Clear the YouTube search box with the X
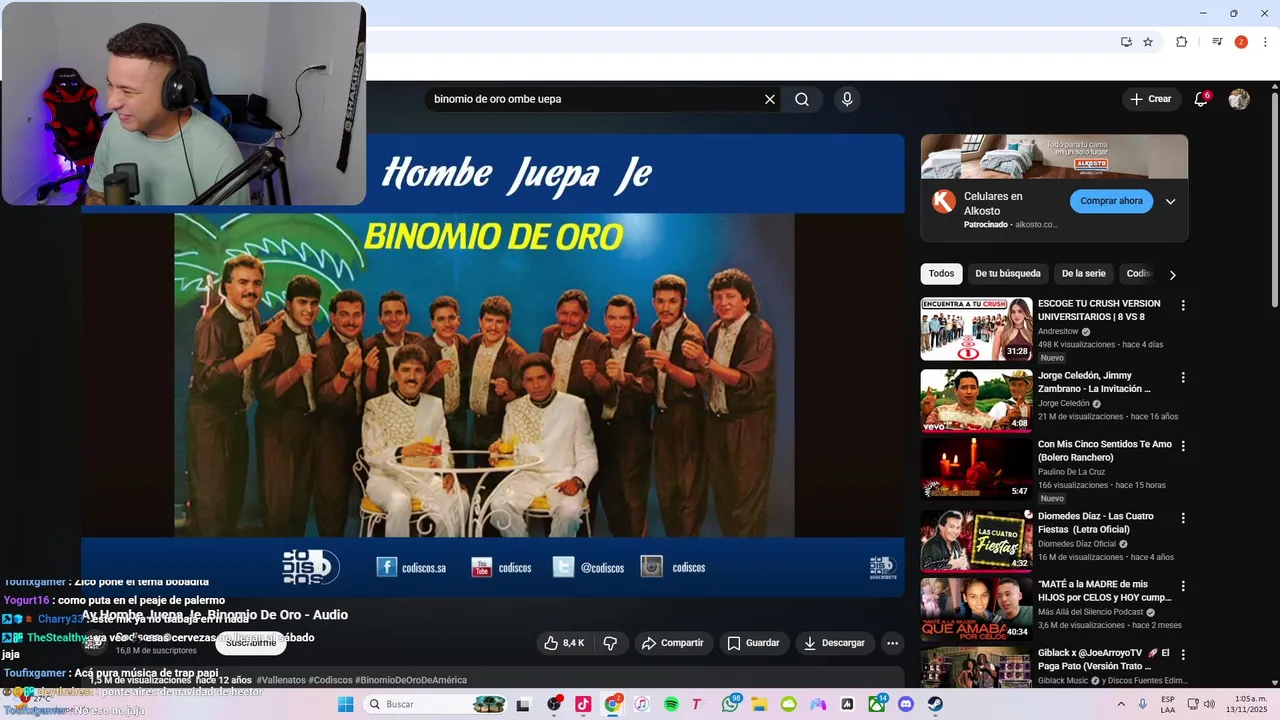Screen dimensions: 1280x720 (x=770, y=99)
